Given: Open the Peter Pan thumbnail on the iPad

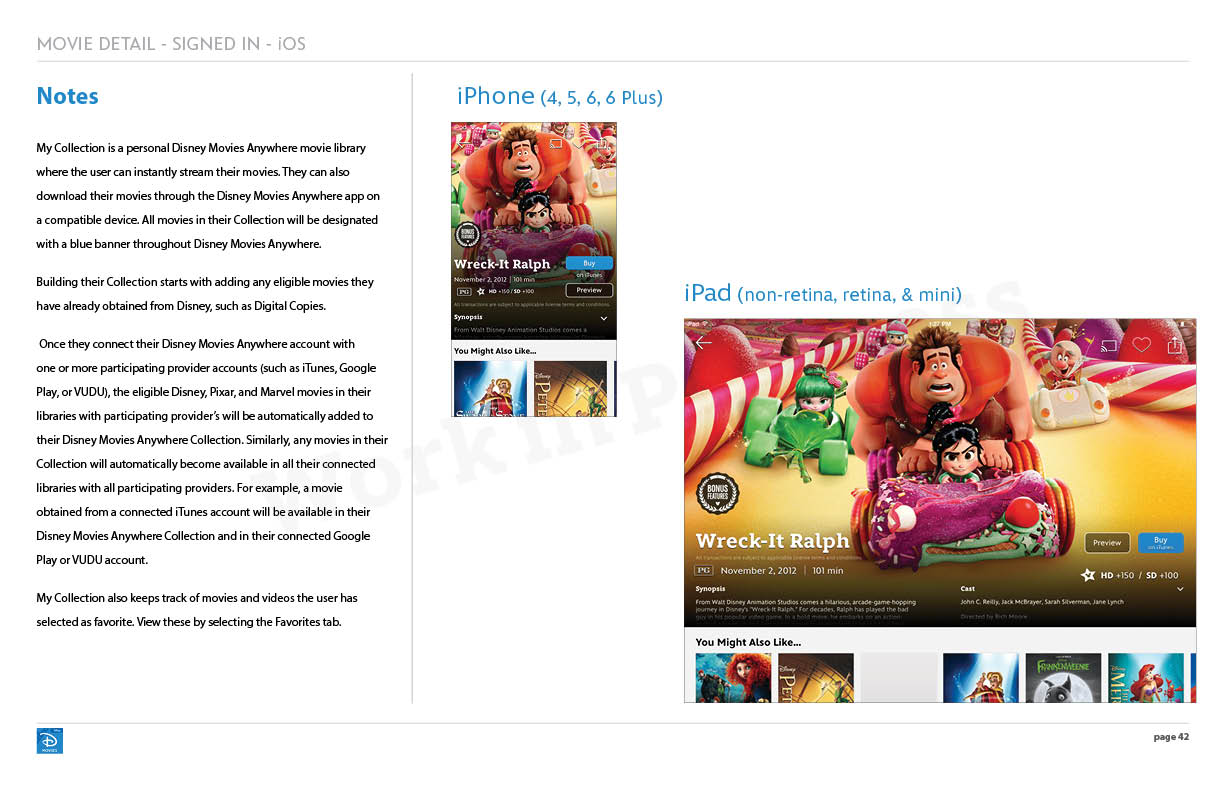Looking at the screenshot, I should pyautogui.click(x=816, y=678).
